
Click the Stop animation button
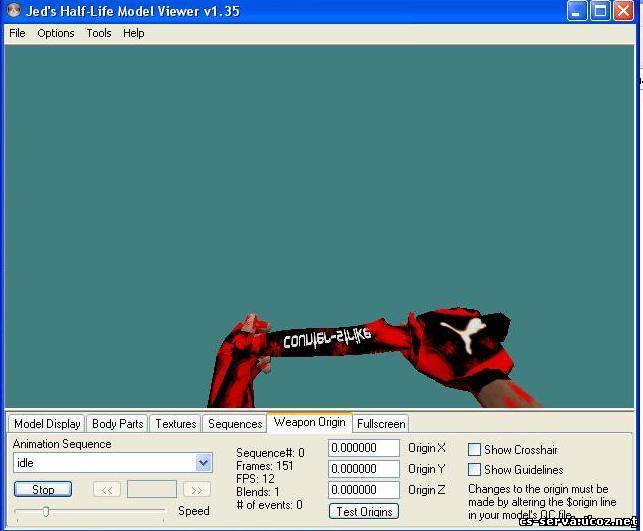tap(43, 490)
